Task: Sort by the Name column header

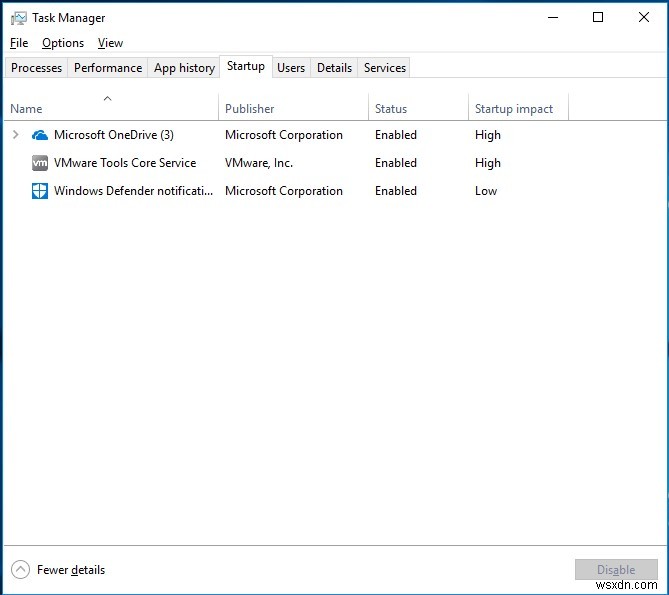Action: (x=111, y=108)
